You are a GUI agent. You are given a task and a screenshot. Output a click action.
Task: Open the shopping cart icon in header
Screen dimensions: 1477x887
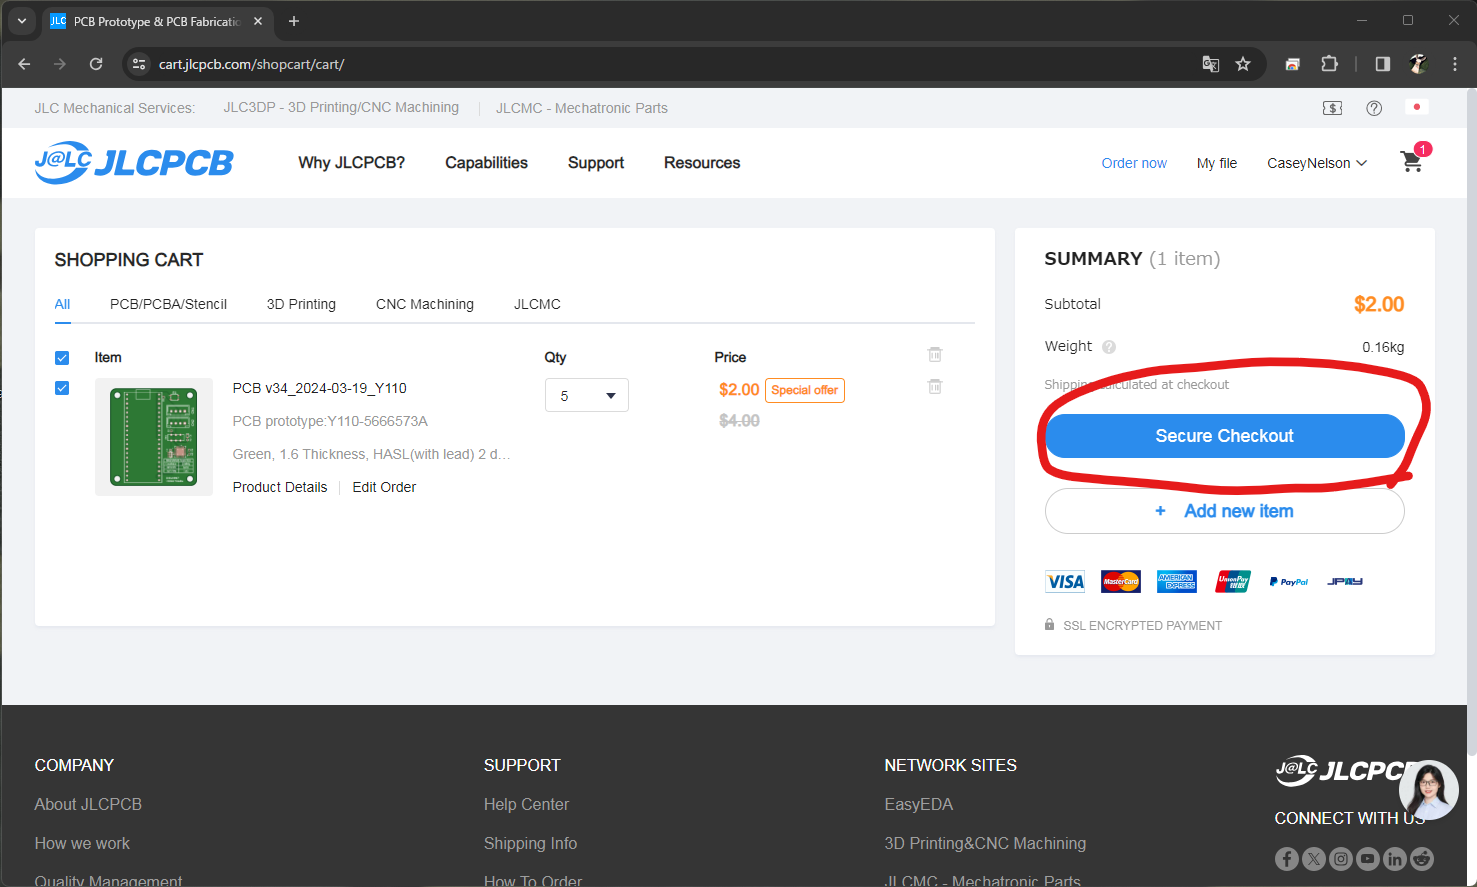coord(1411,162)
